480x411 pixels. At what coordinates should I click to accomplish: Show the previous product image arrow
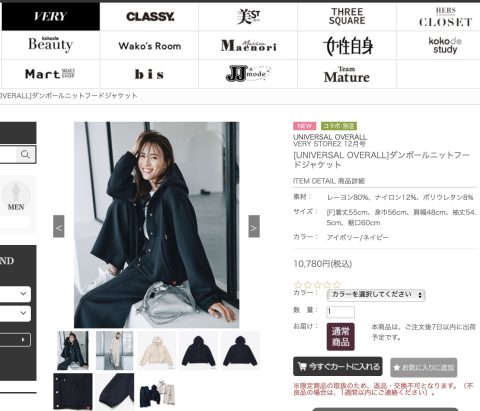pos(59,226)
